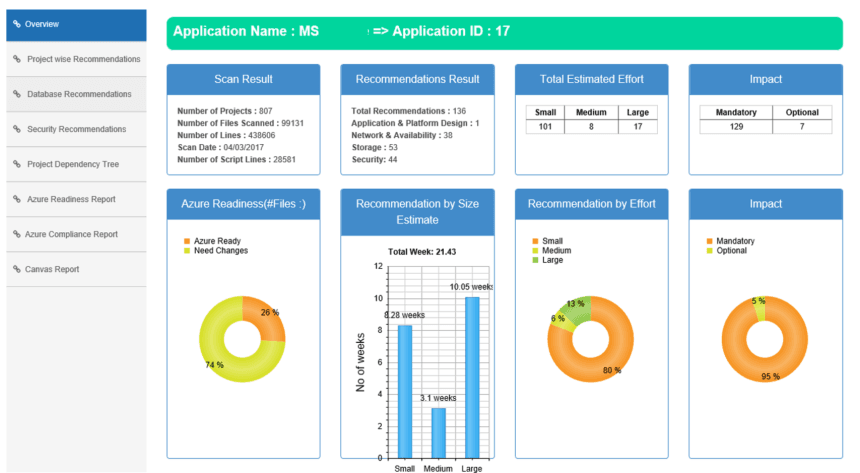
Task: Open Project Dependency Tree
Action: (76, 164)
